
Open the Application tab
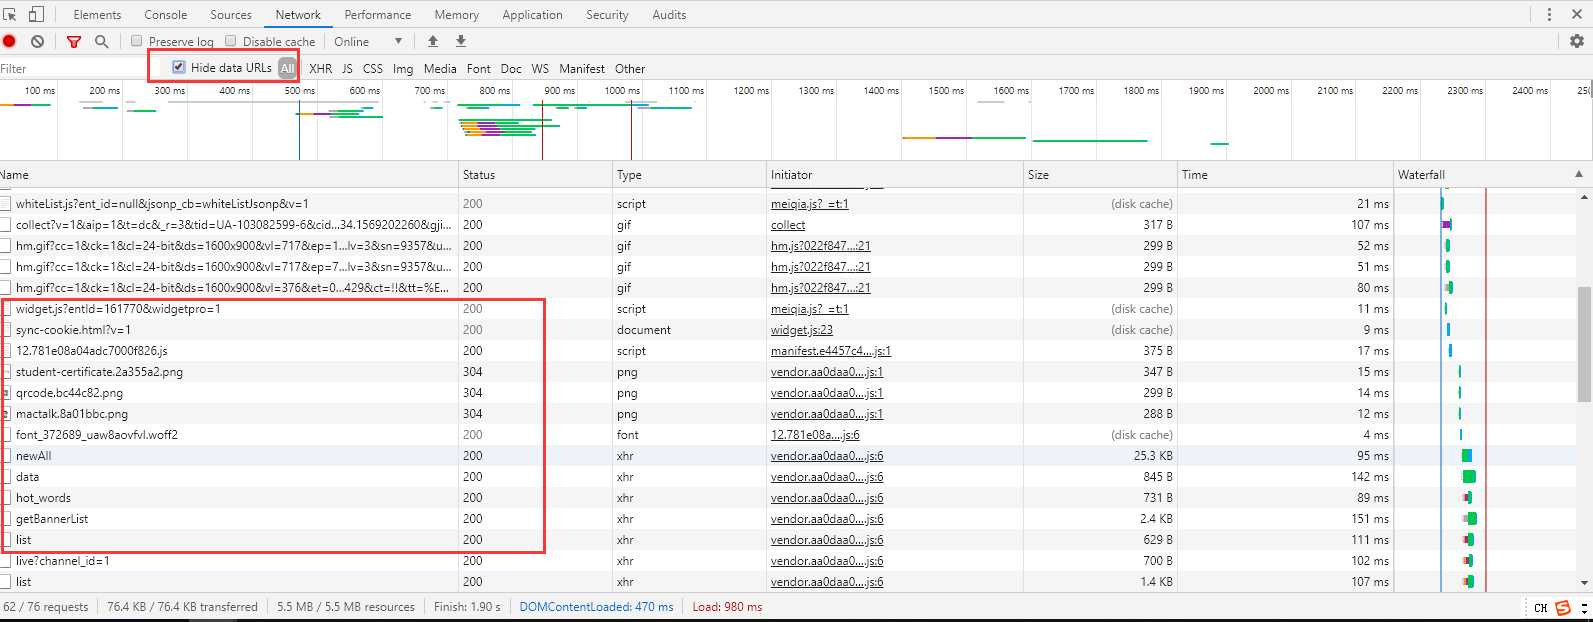pos(532,15)
